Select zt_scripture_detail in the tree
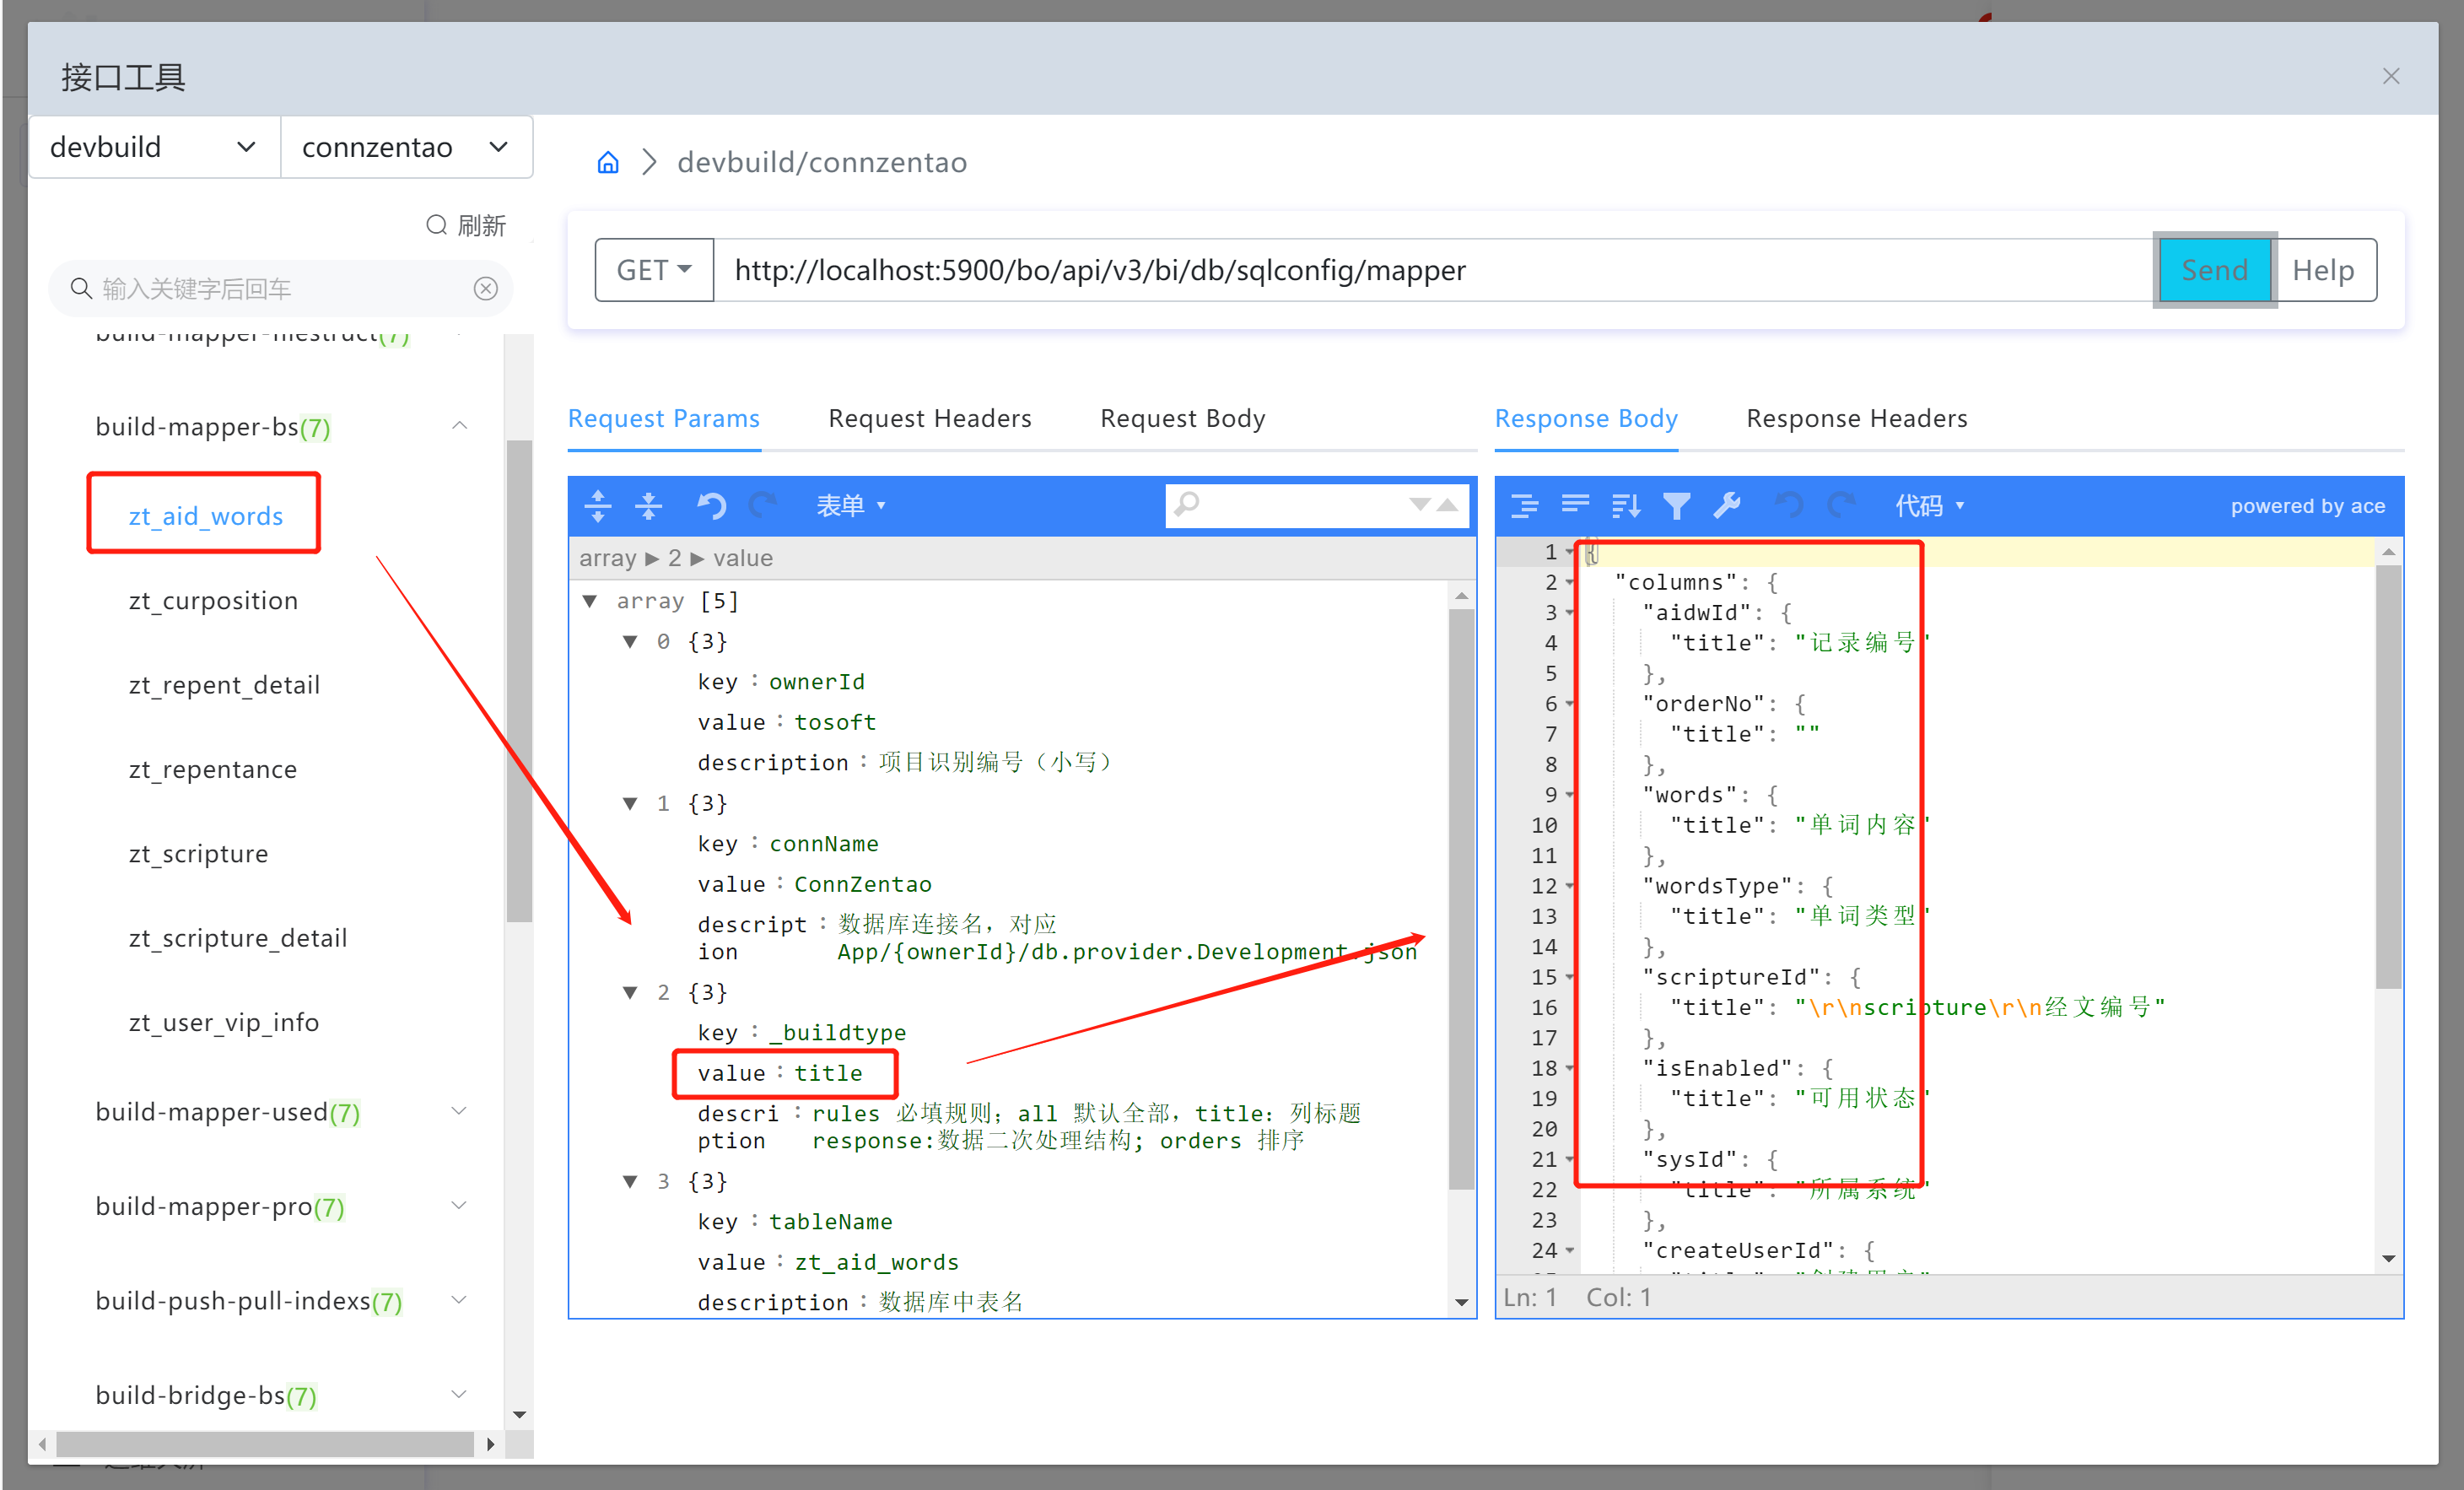The width and height of the screenshot is (2464, 1490). 238,938
